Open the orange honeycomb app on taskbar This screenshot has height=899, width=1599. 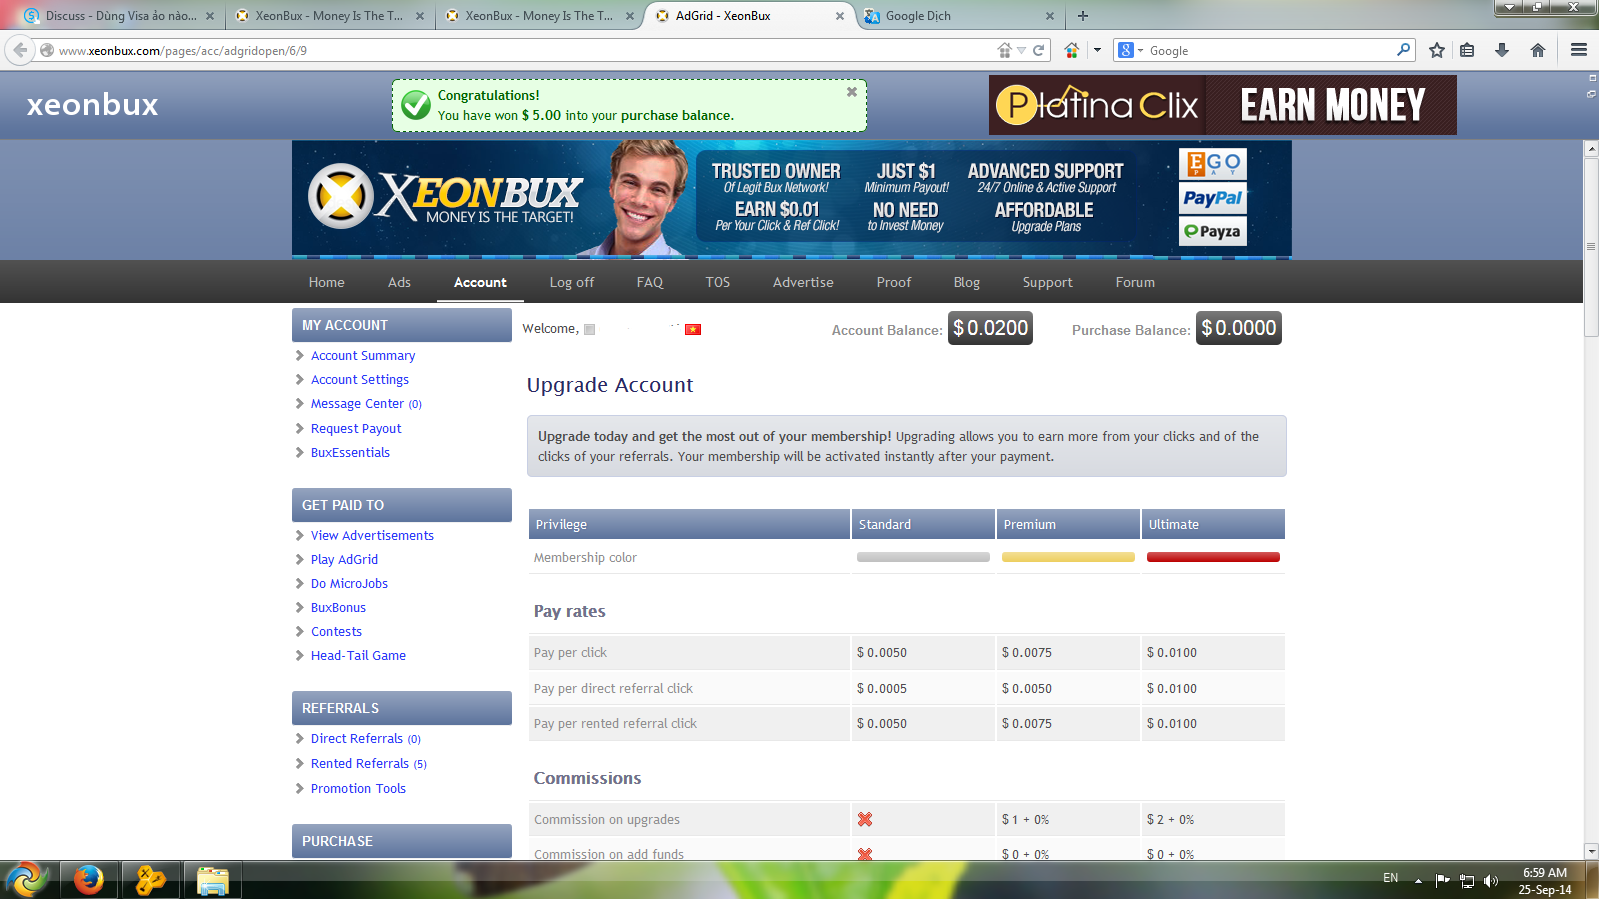[x=150, y=880]
